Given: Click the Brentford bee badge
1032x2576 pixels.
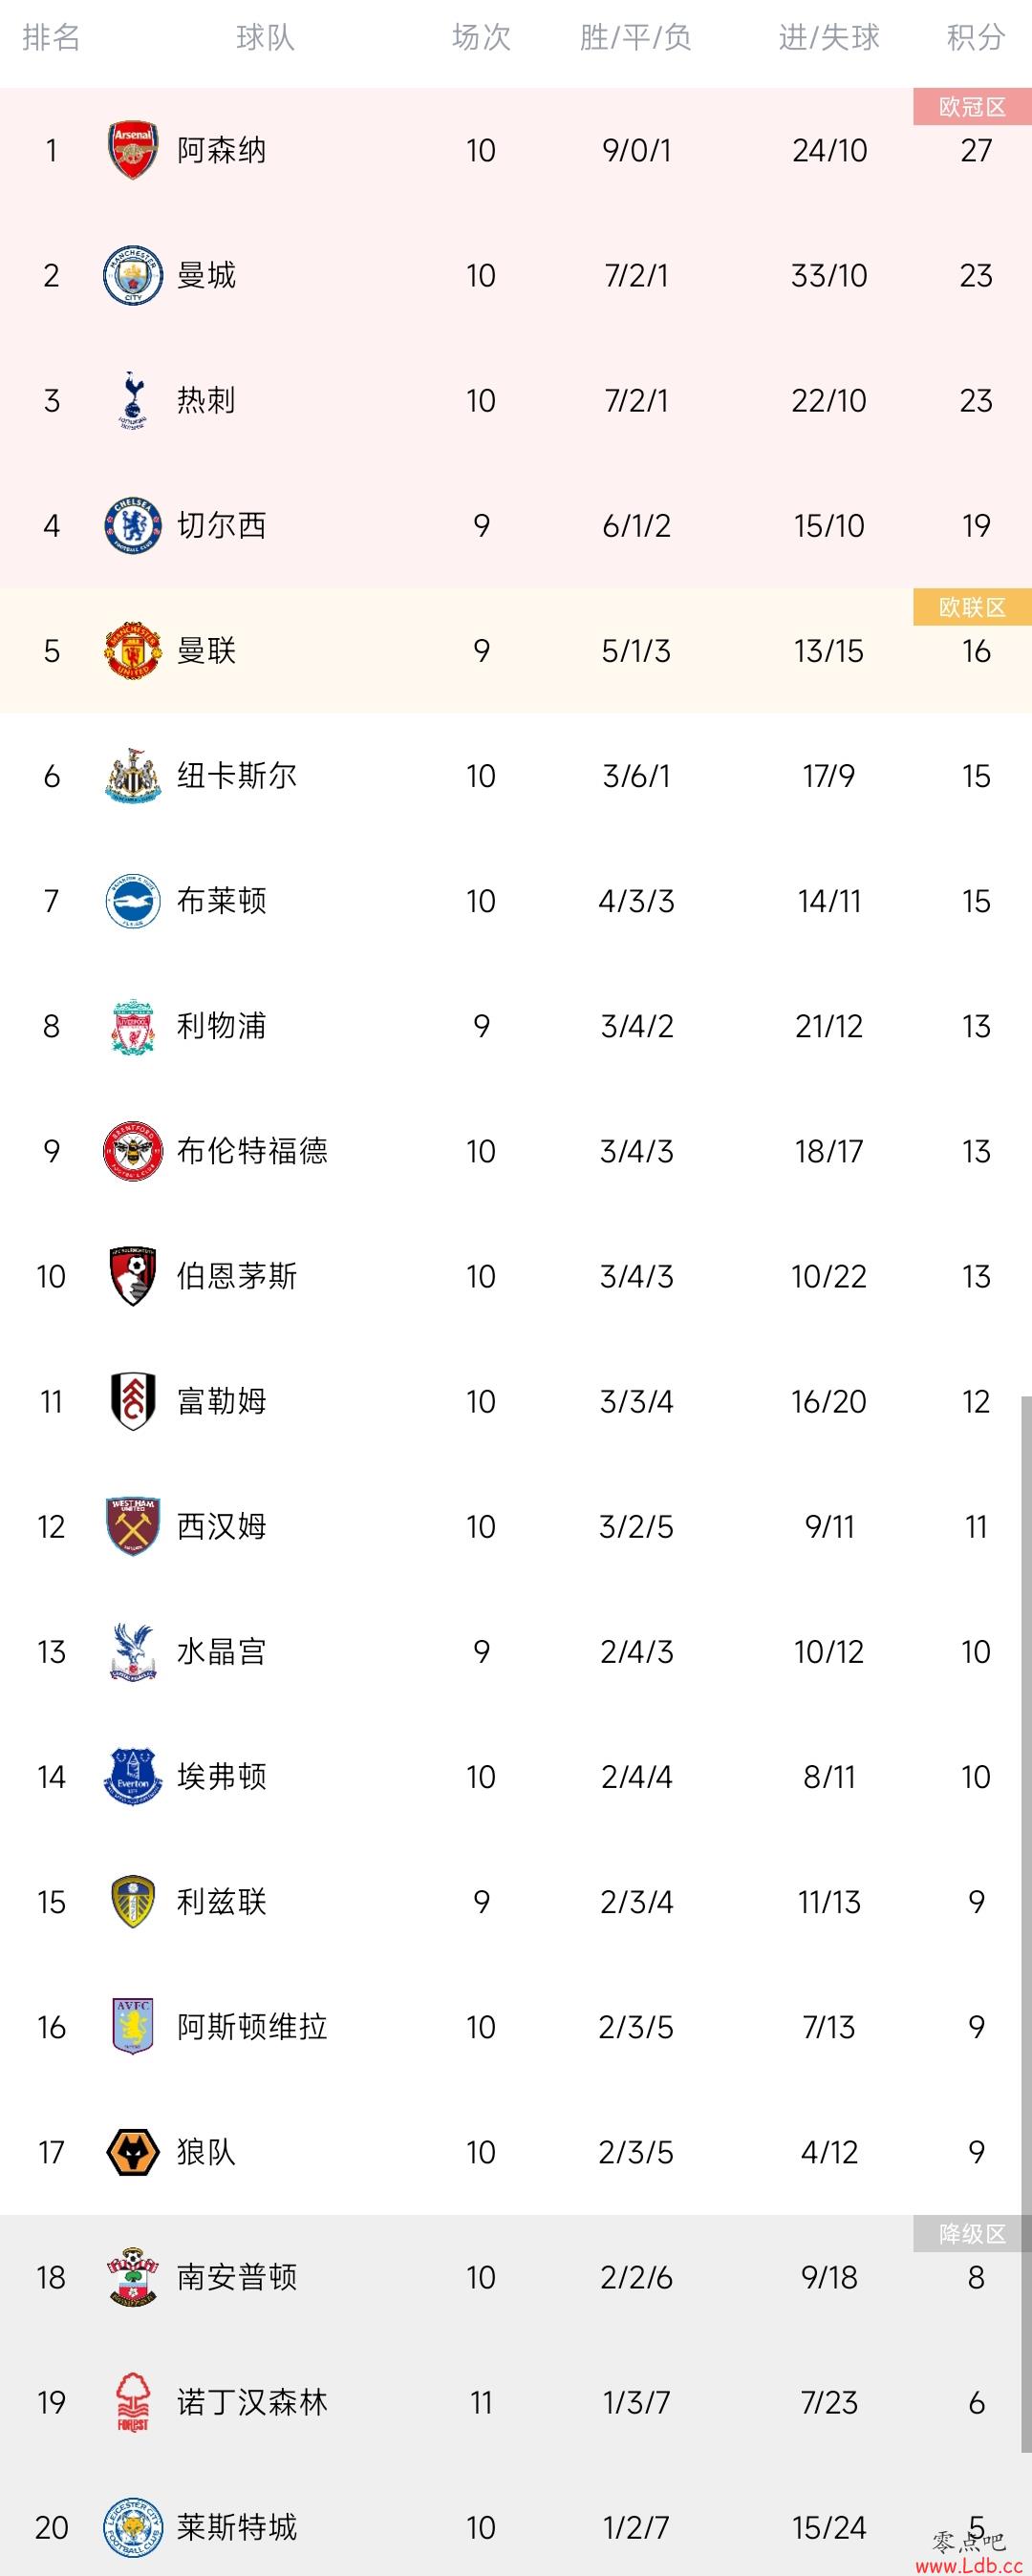Looking at the screenshot, I should click(x=132, y=1151).
